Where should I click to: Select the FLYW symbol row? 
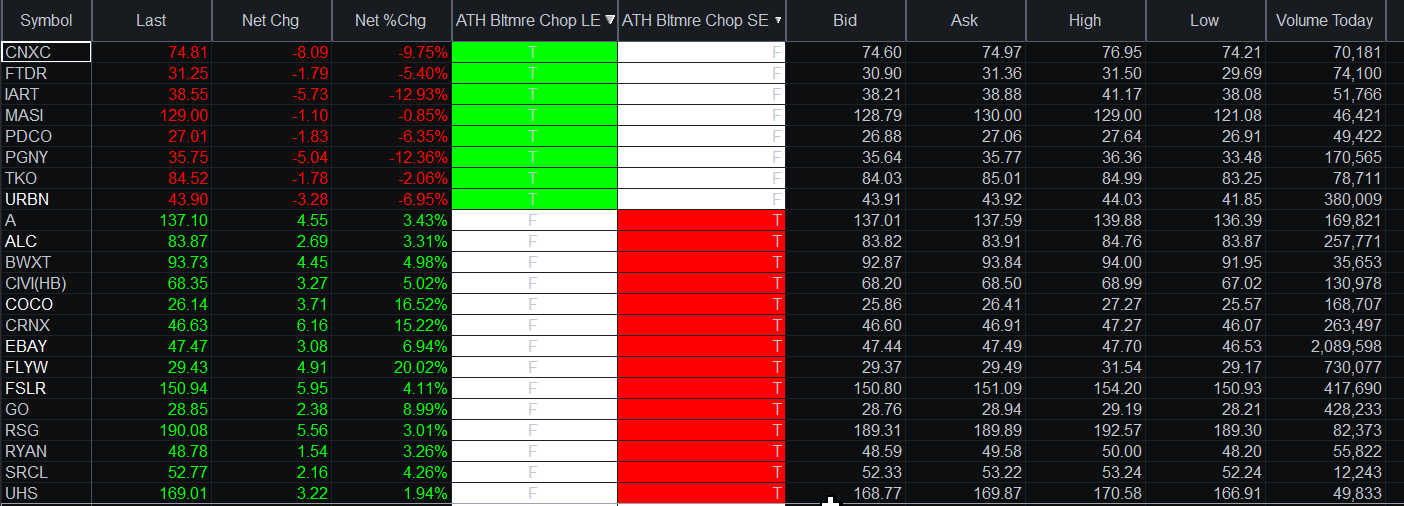click(x=46, y=367)
